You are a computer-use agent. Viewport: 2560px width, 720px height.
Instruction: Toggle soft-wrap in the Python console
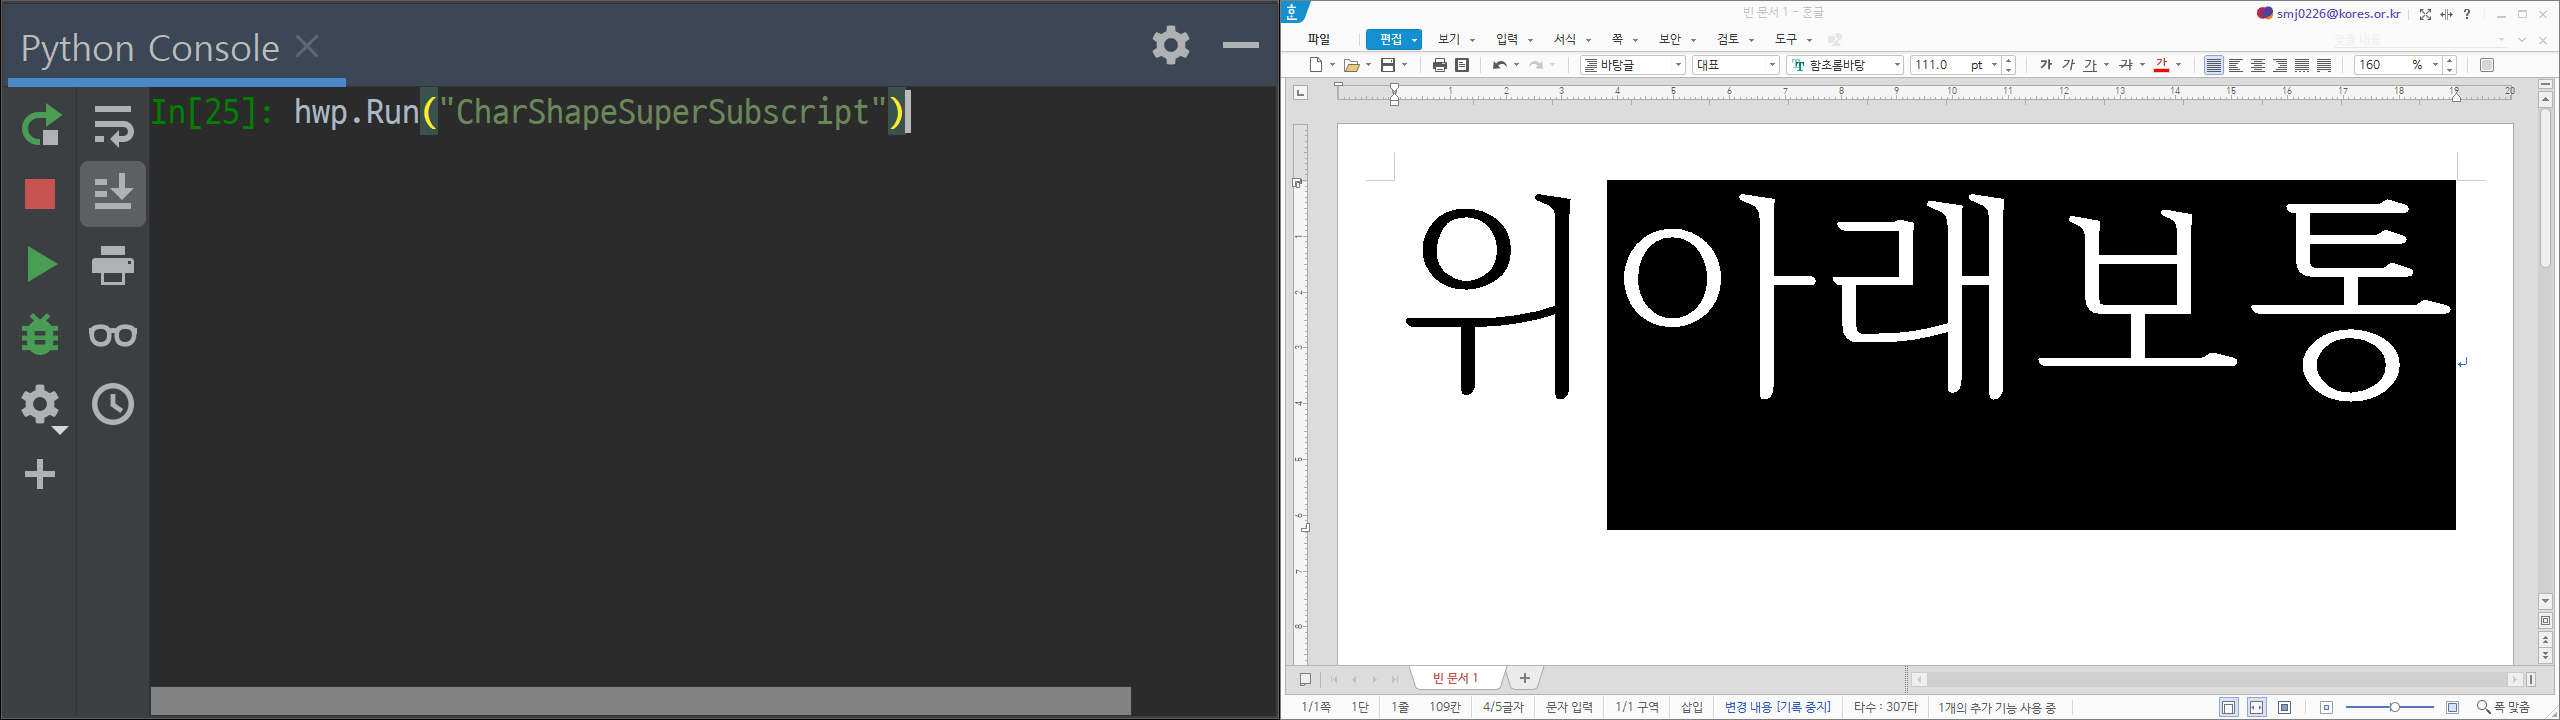113,125
